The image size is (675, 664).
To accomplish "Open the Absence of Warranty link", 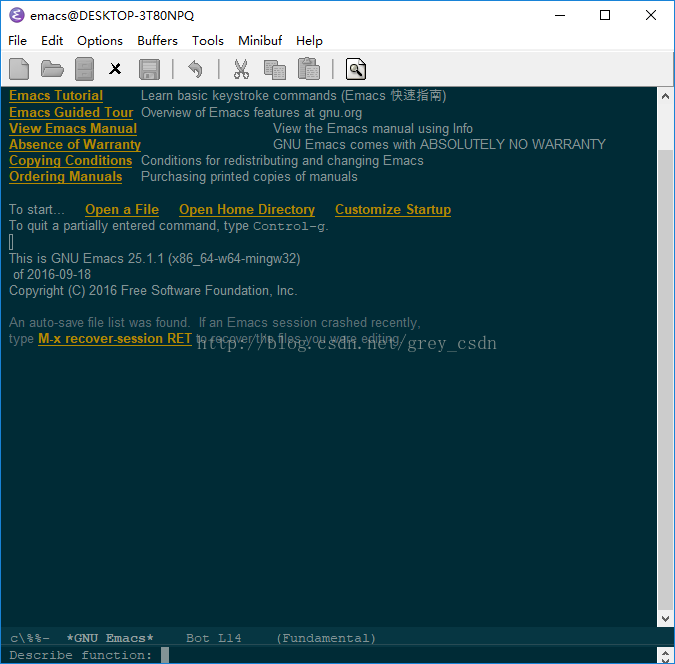I will [x=75, y=144].
